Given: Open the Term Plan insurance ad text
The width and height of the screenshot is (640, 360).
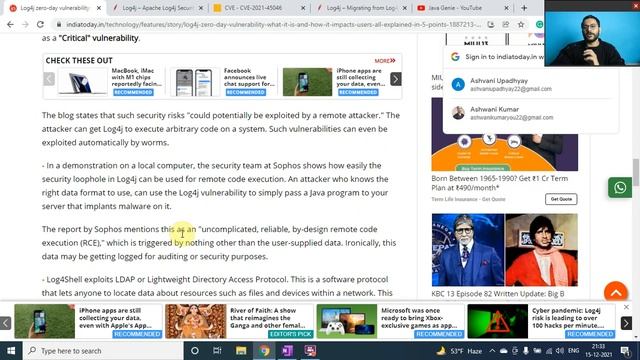Looking at the screenshot, I should pos(499,183).
